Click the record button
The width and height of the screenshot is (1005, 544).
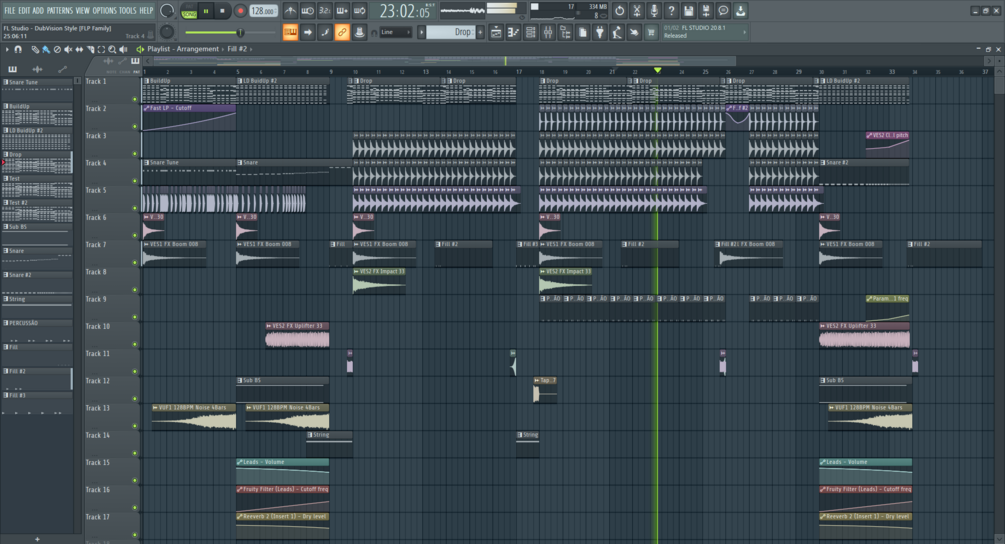pos(240,11)
